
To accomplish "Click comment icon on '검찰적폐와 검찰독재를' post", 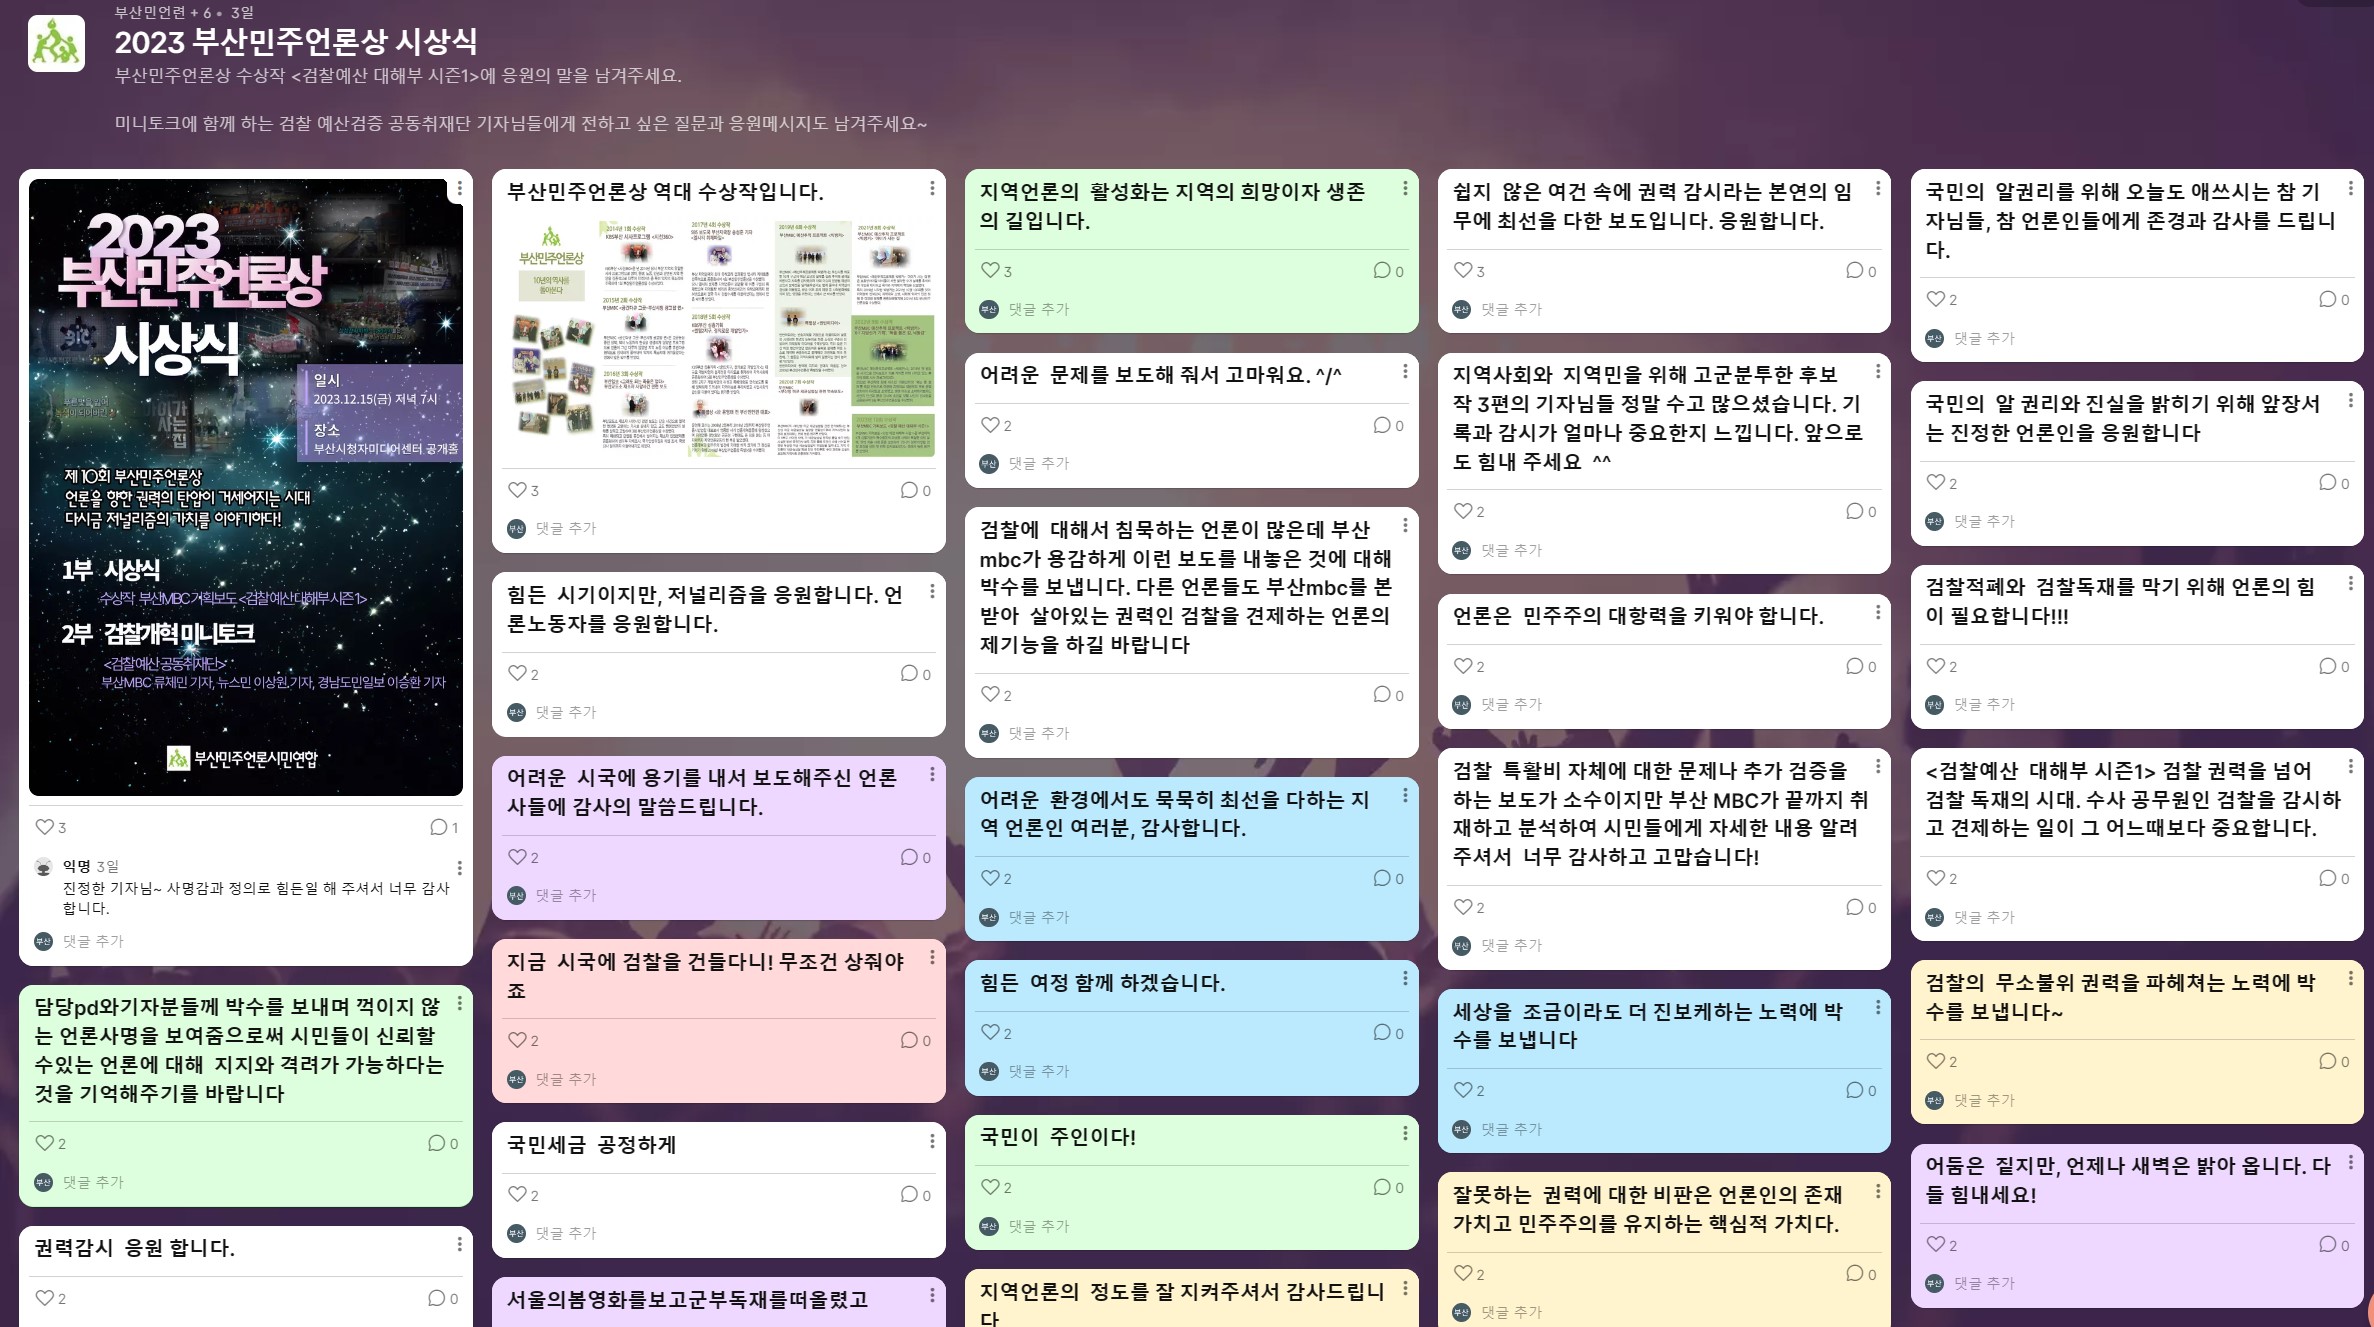I will tap(2328, 666).
